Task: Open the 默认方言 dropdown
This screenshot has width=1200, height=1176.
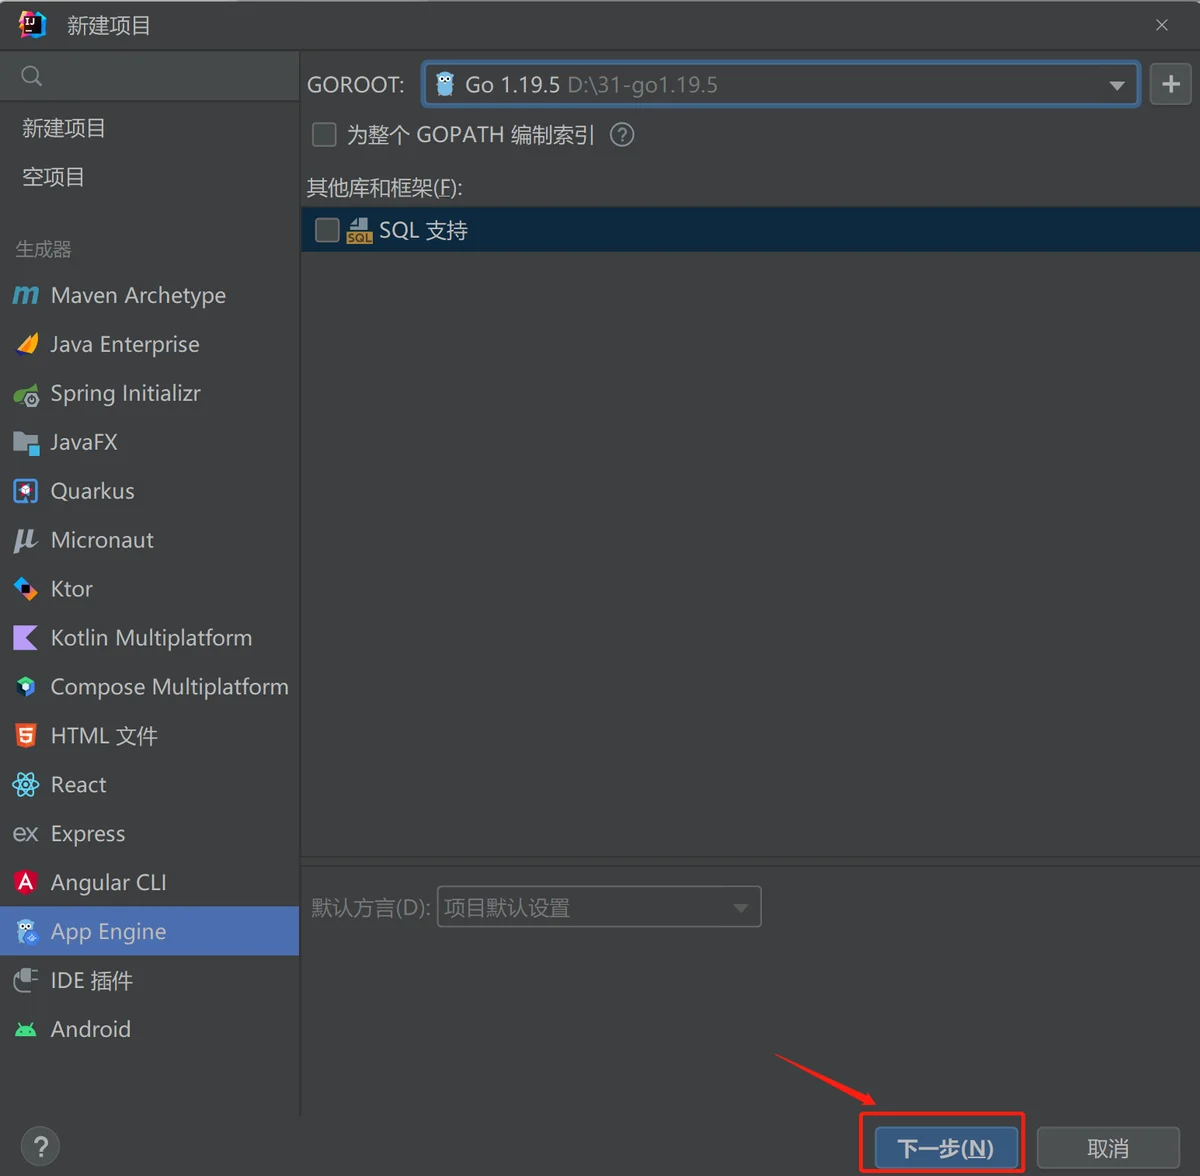Action: 599,907
